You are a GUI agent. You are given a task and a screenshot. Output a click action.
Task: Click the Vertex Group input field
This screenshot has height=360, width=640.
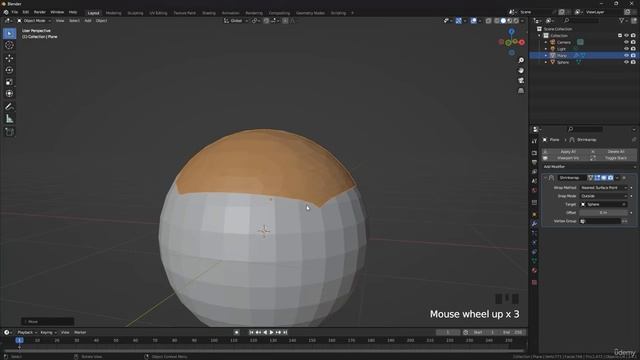600,221
